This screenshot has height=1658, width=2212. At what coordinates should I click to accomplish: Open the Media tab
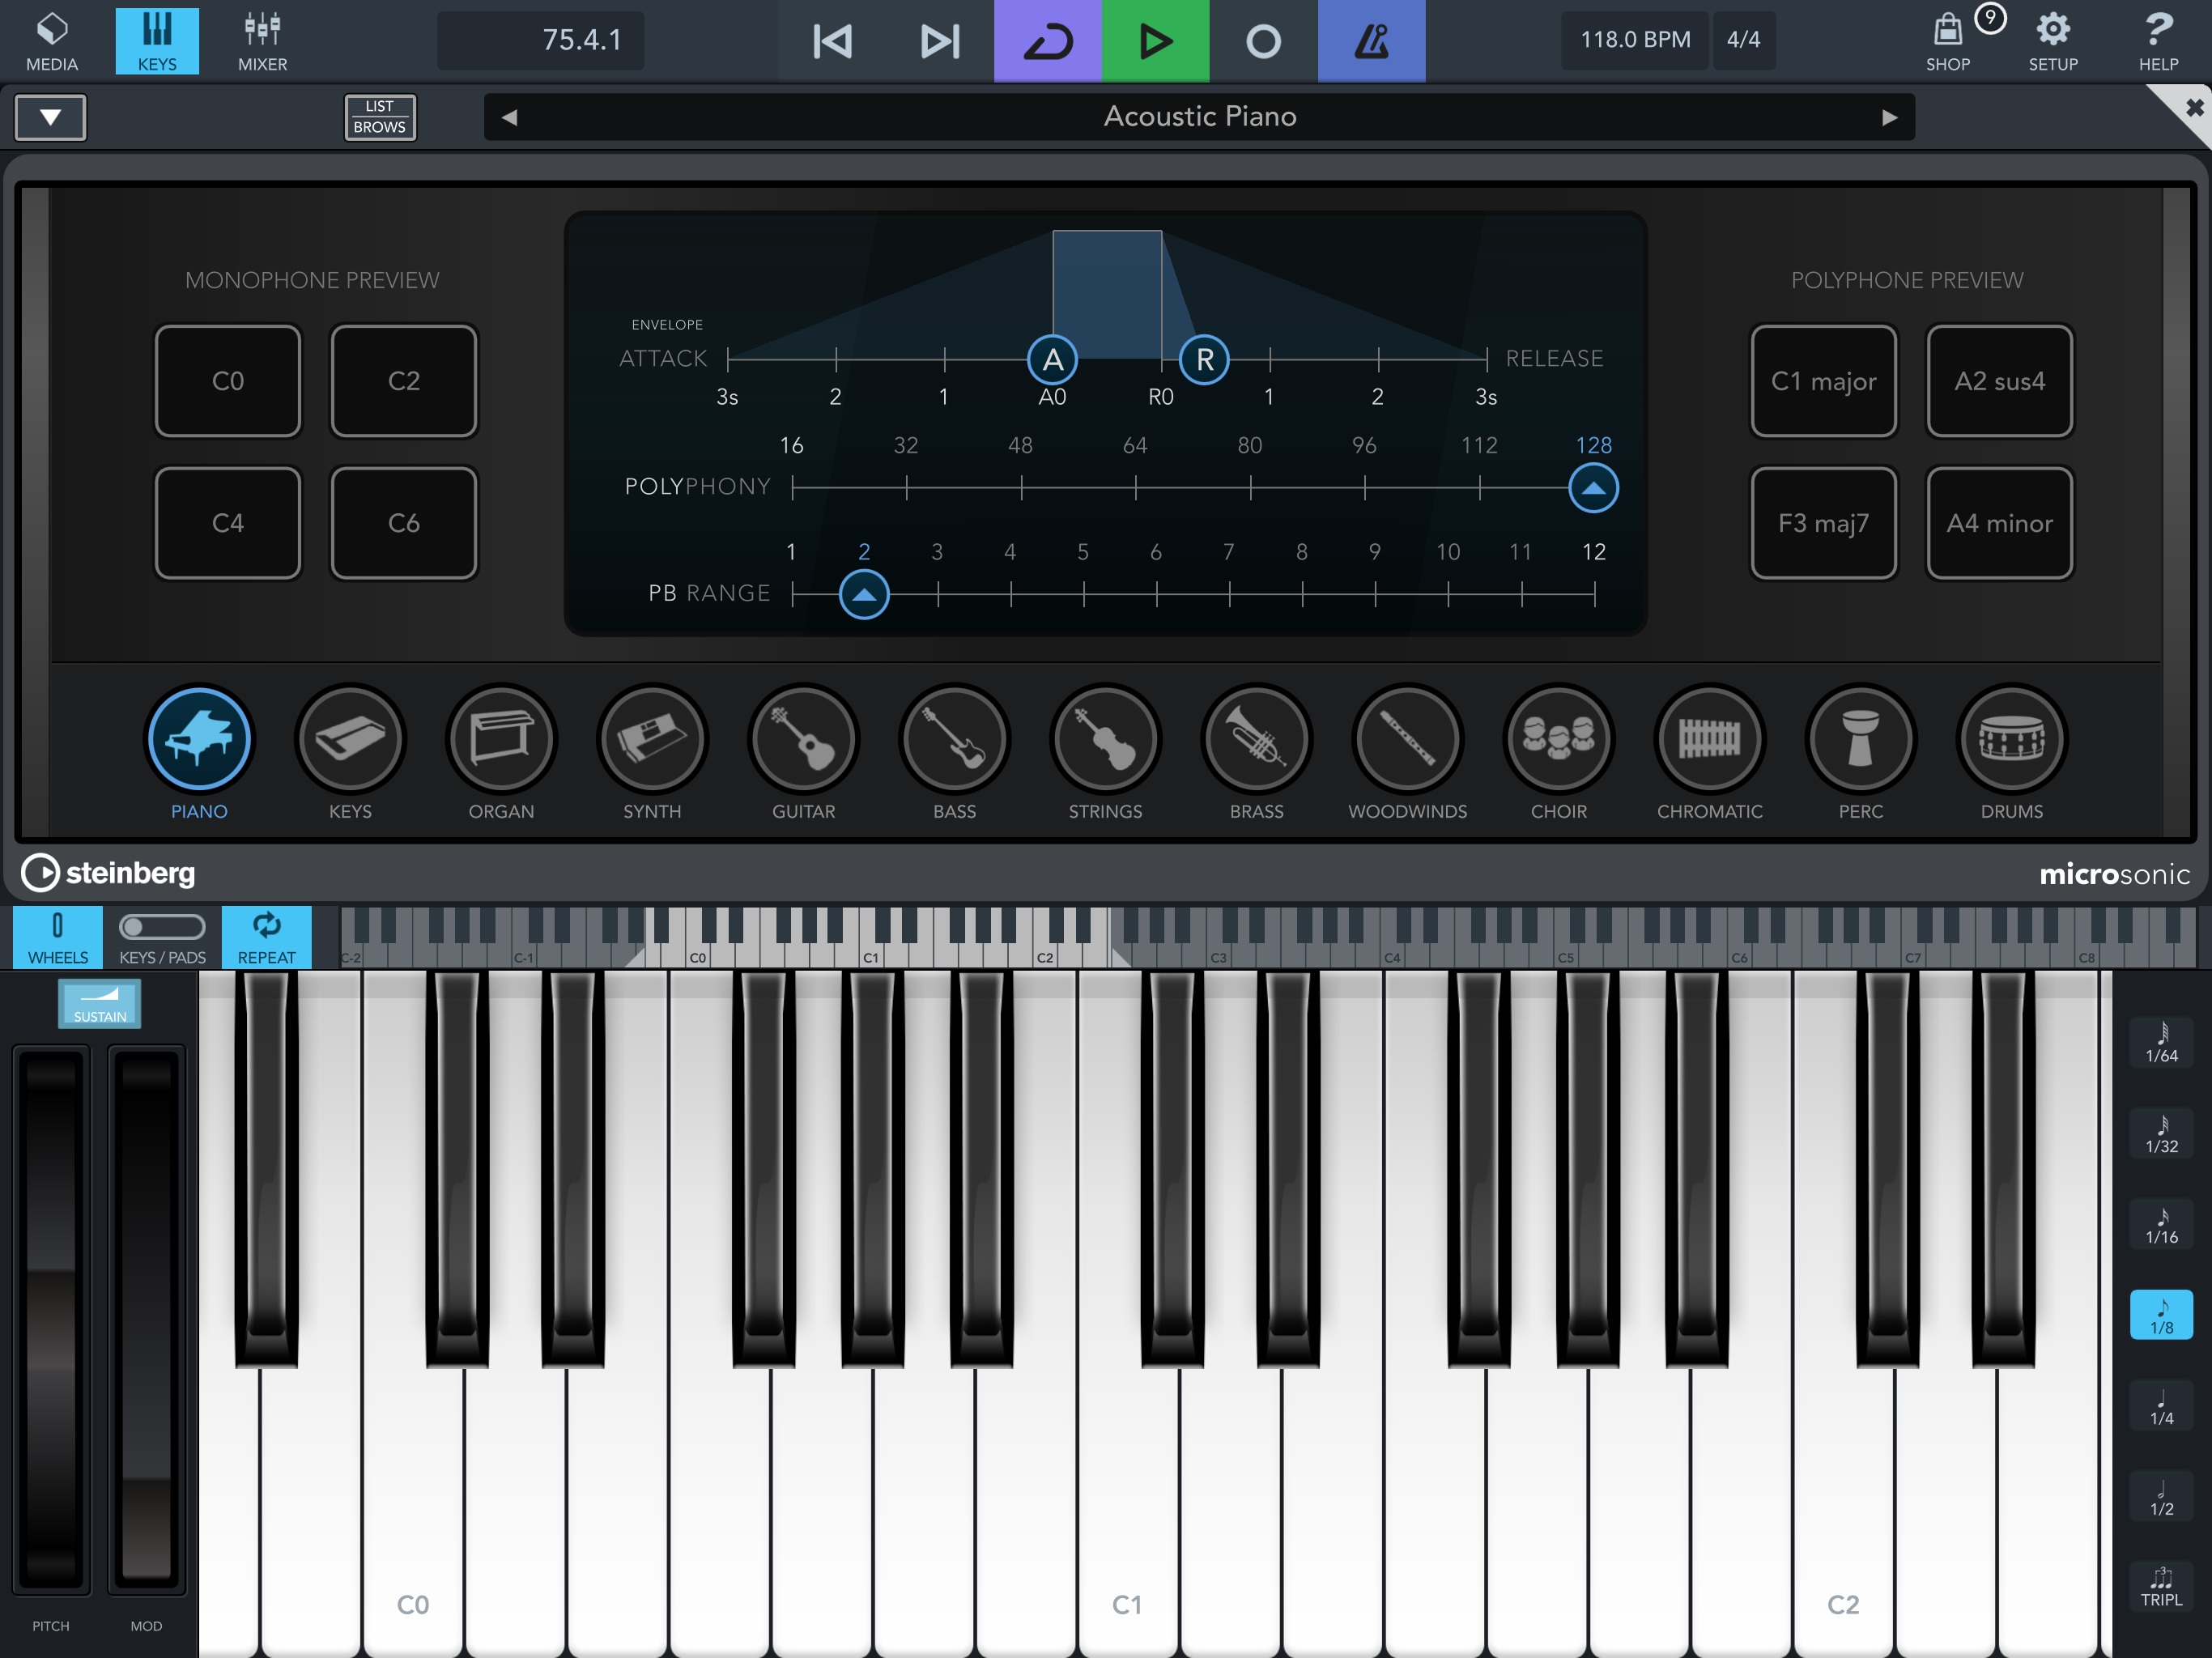(52, 41)
